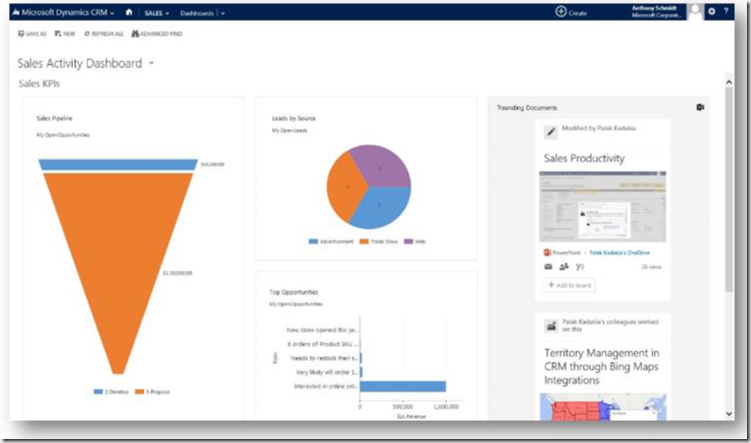751x443 pixels.
Task: Click the Leads by Source chart title
Action: (x=294, y=118)
